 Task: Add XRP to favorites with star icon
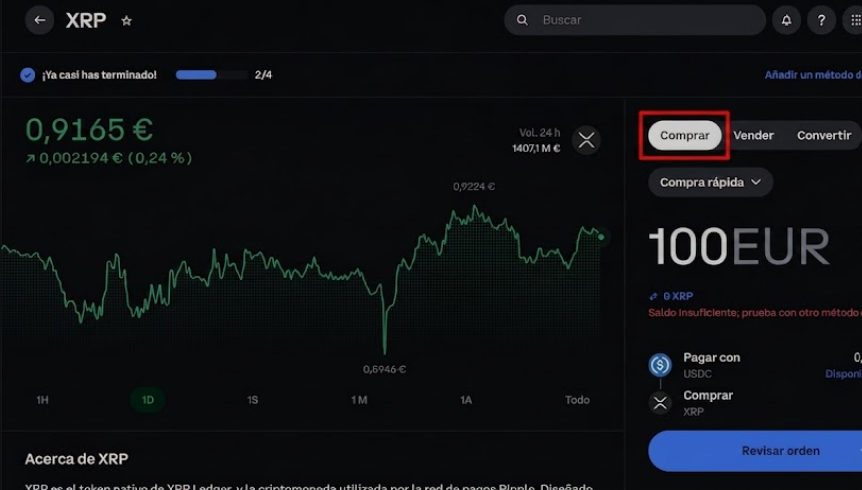coord(126,21)
